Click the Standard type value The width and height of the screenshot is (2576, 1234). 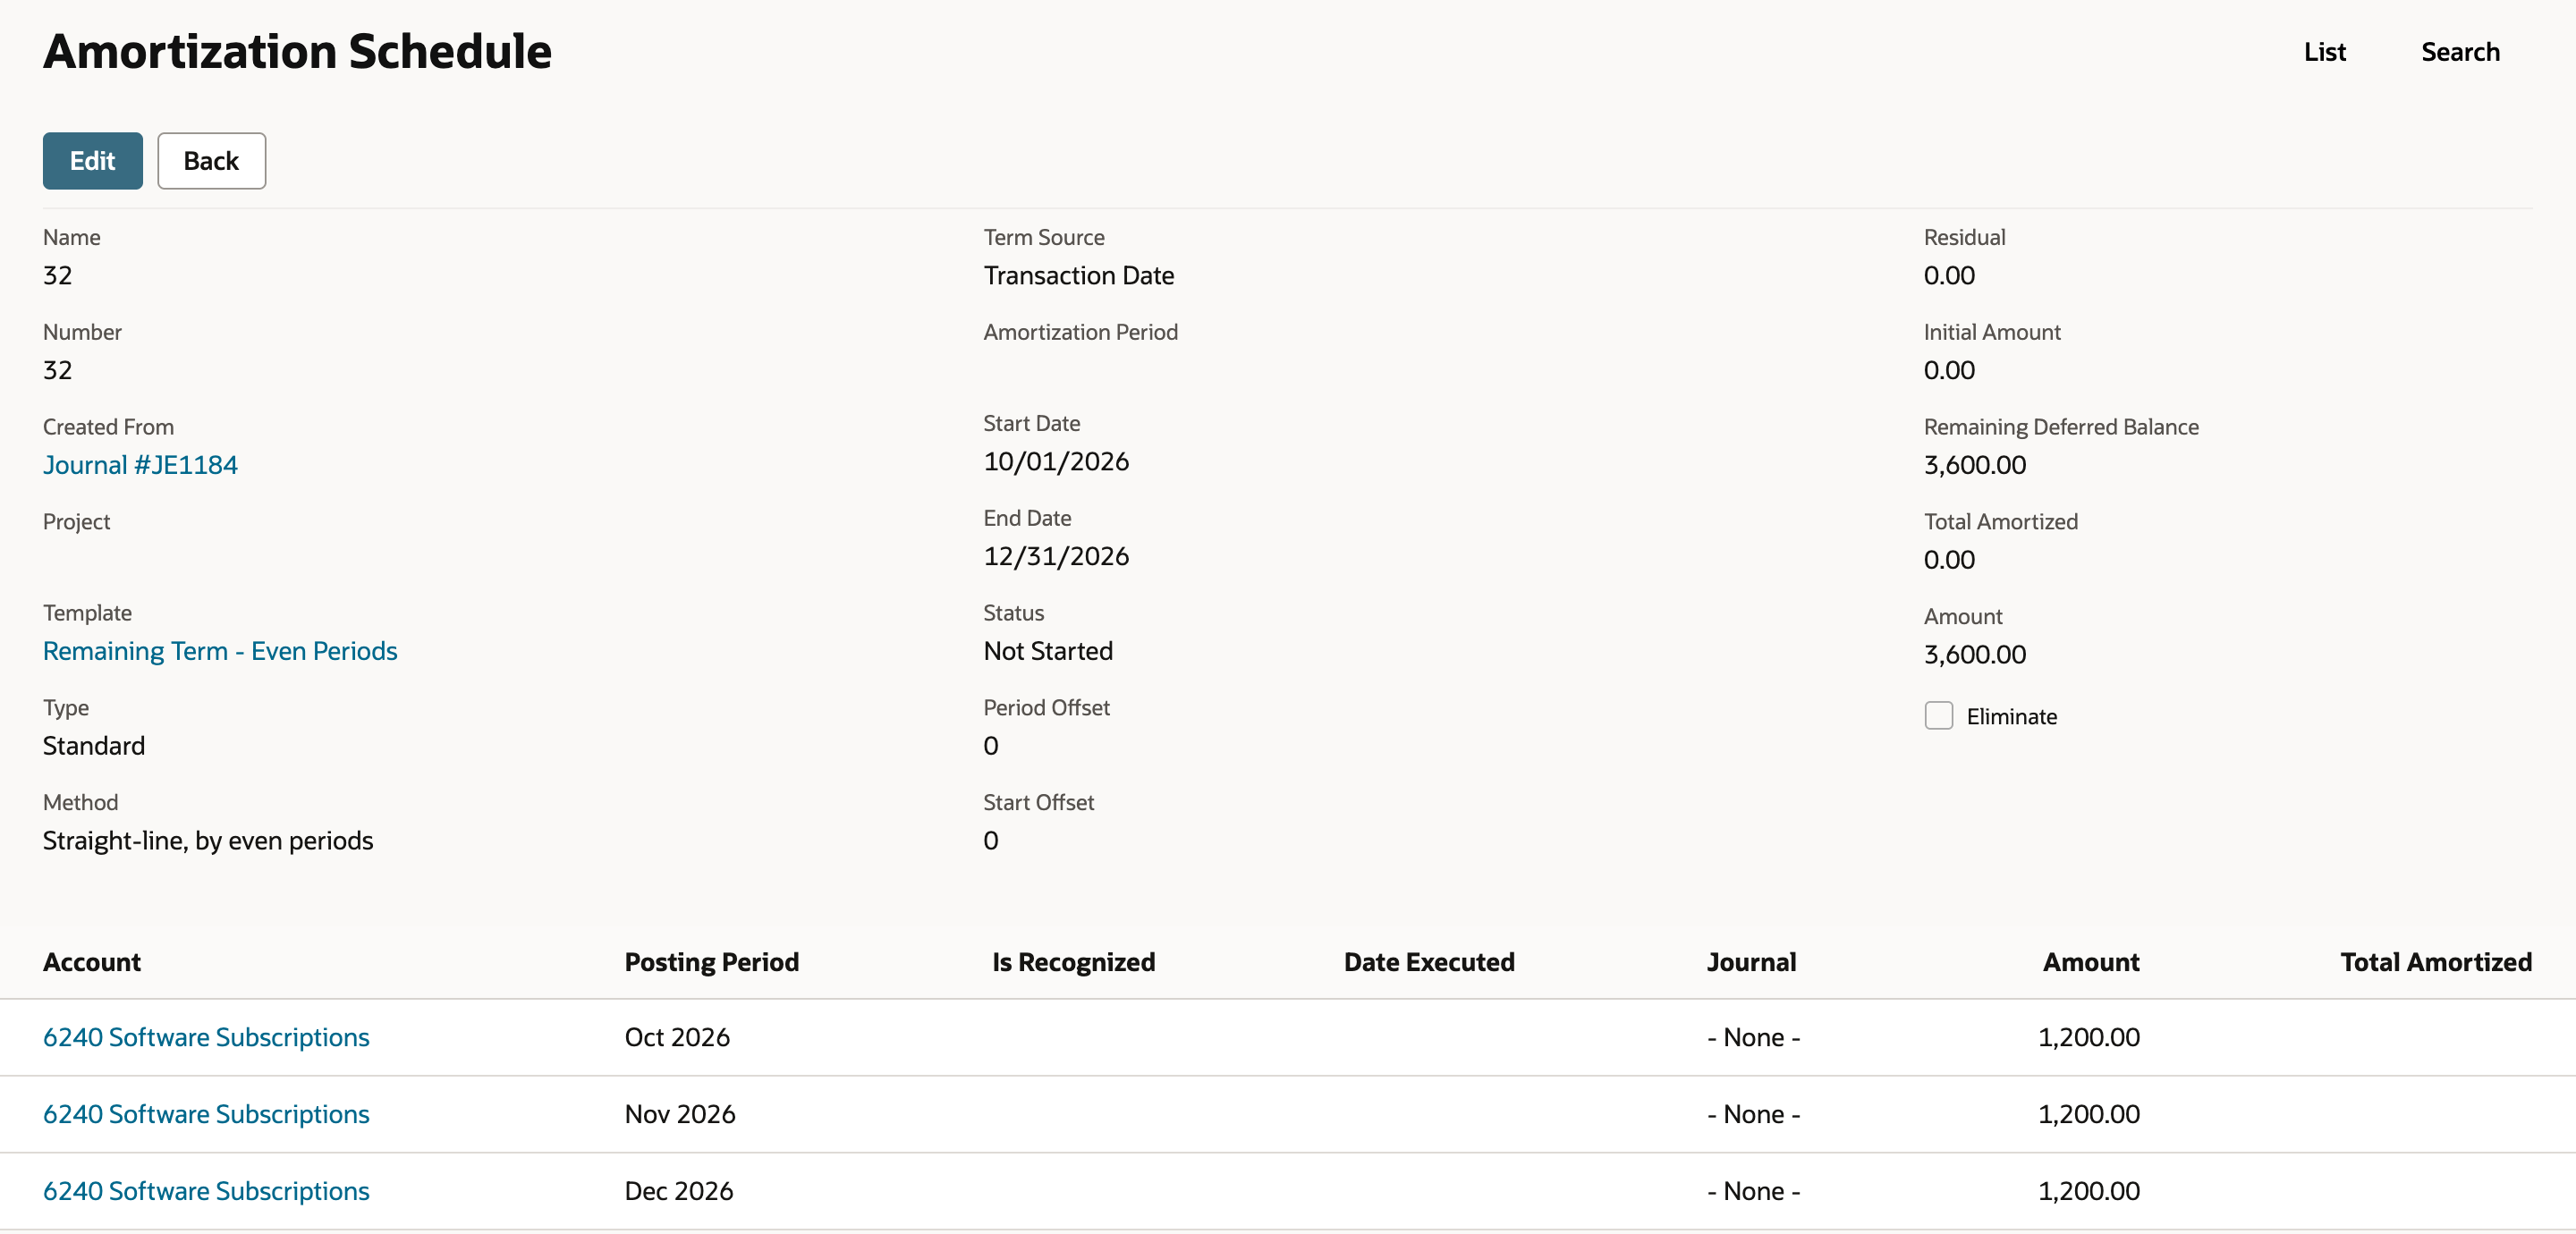pyautogui.click(x=94, y=746)
